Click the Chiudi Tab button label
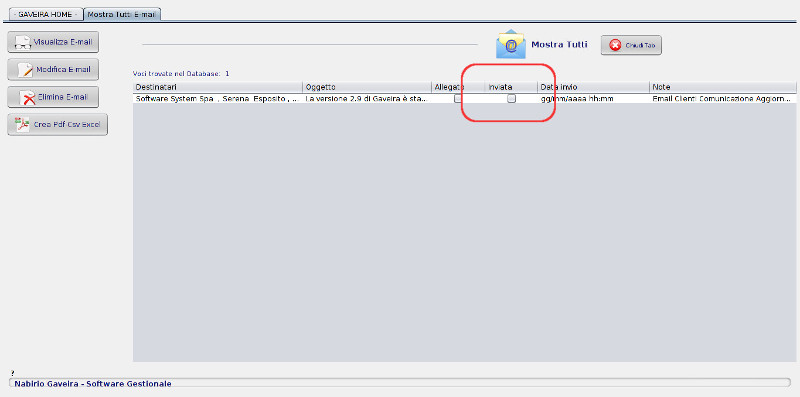The width and height of the screenshot is (800, 397). coord(640,46)
